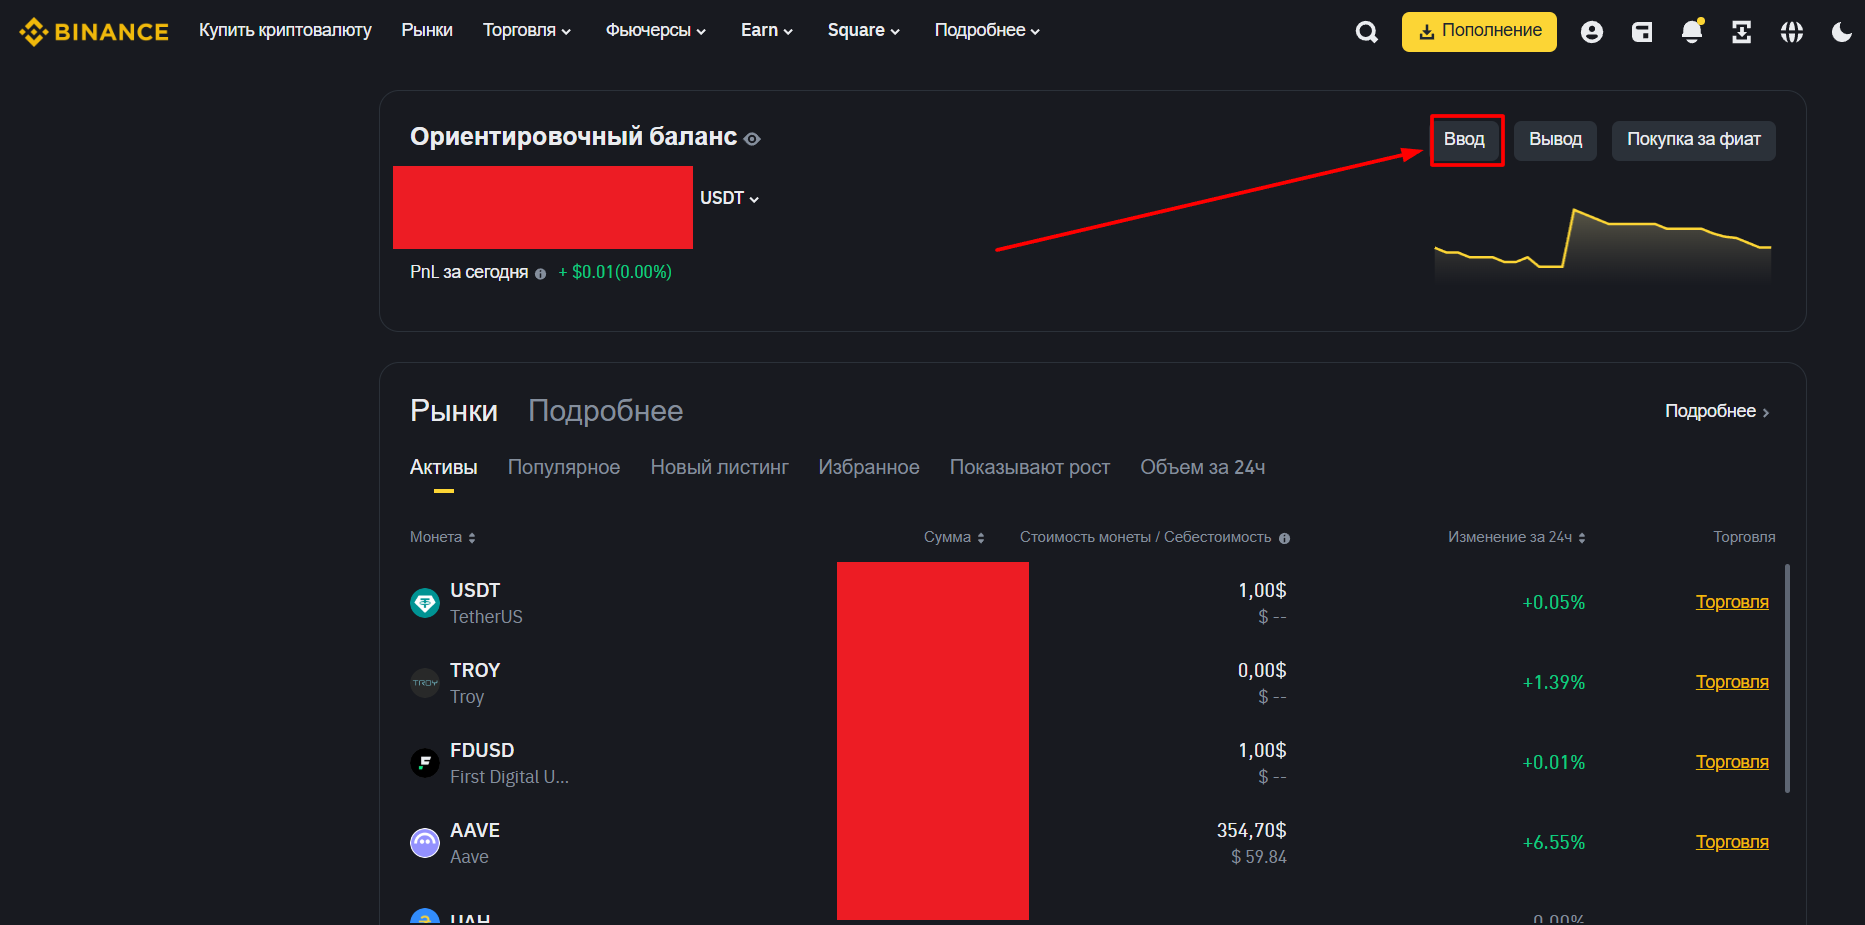Click Торговля link for TROY
This screenshot has width=1865, height=925.
(1732, 682)
